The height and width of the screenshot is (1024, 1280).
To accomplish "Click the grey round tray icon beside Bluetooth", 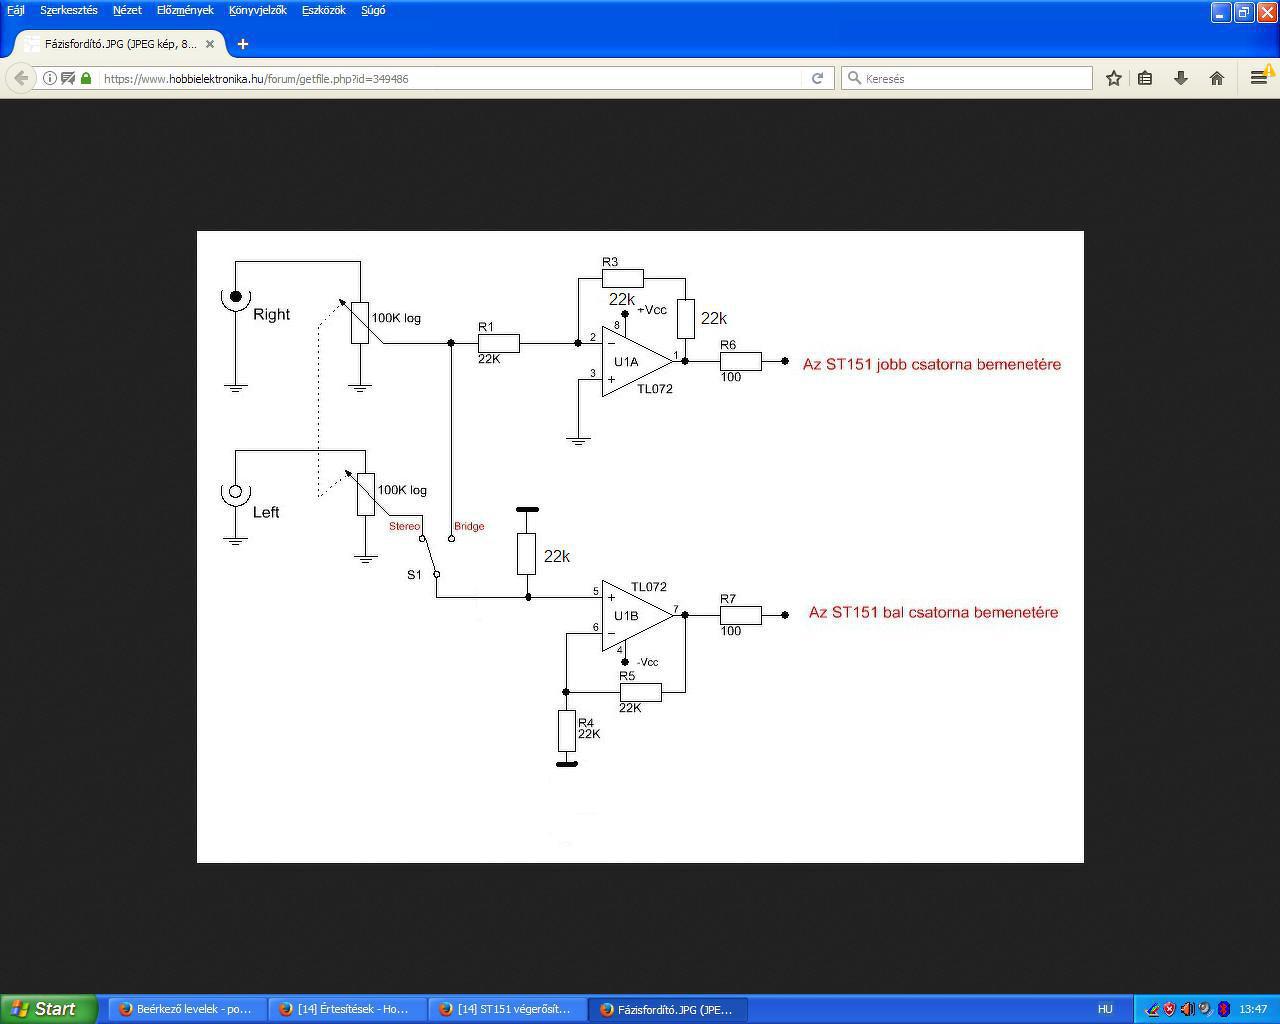I will coord(1205,1009).
